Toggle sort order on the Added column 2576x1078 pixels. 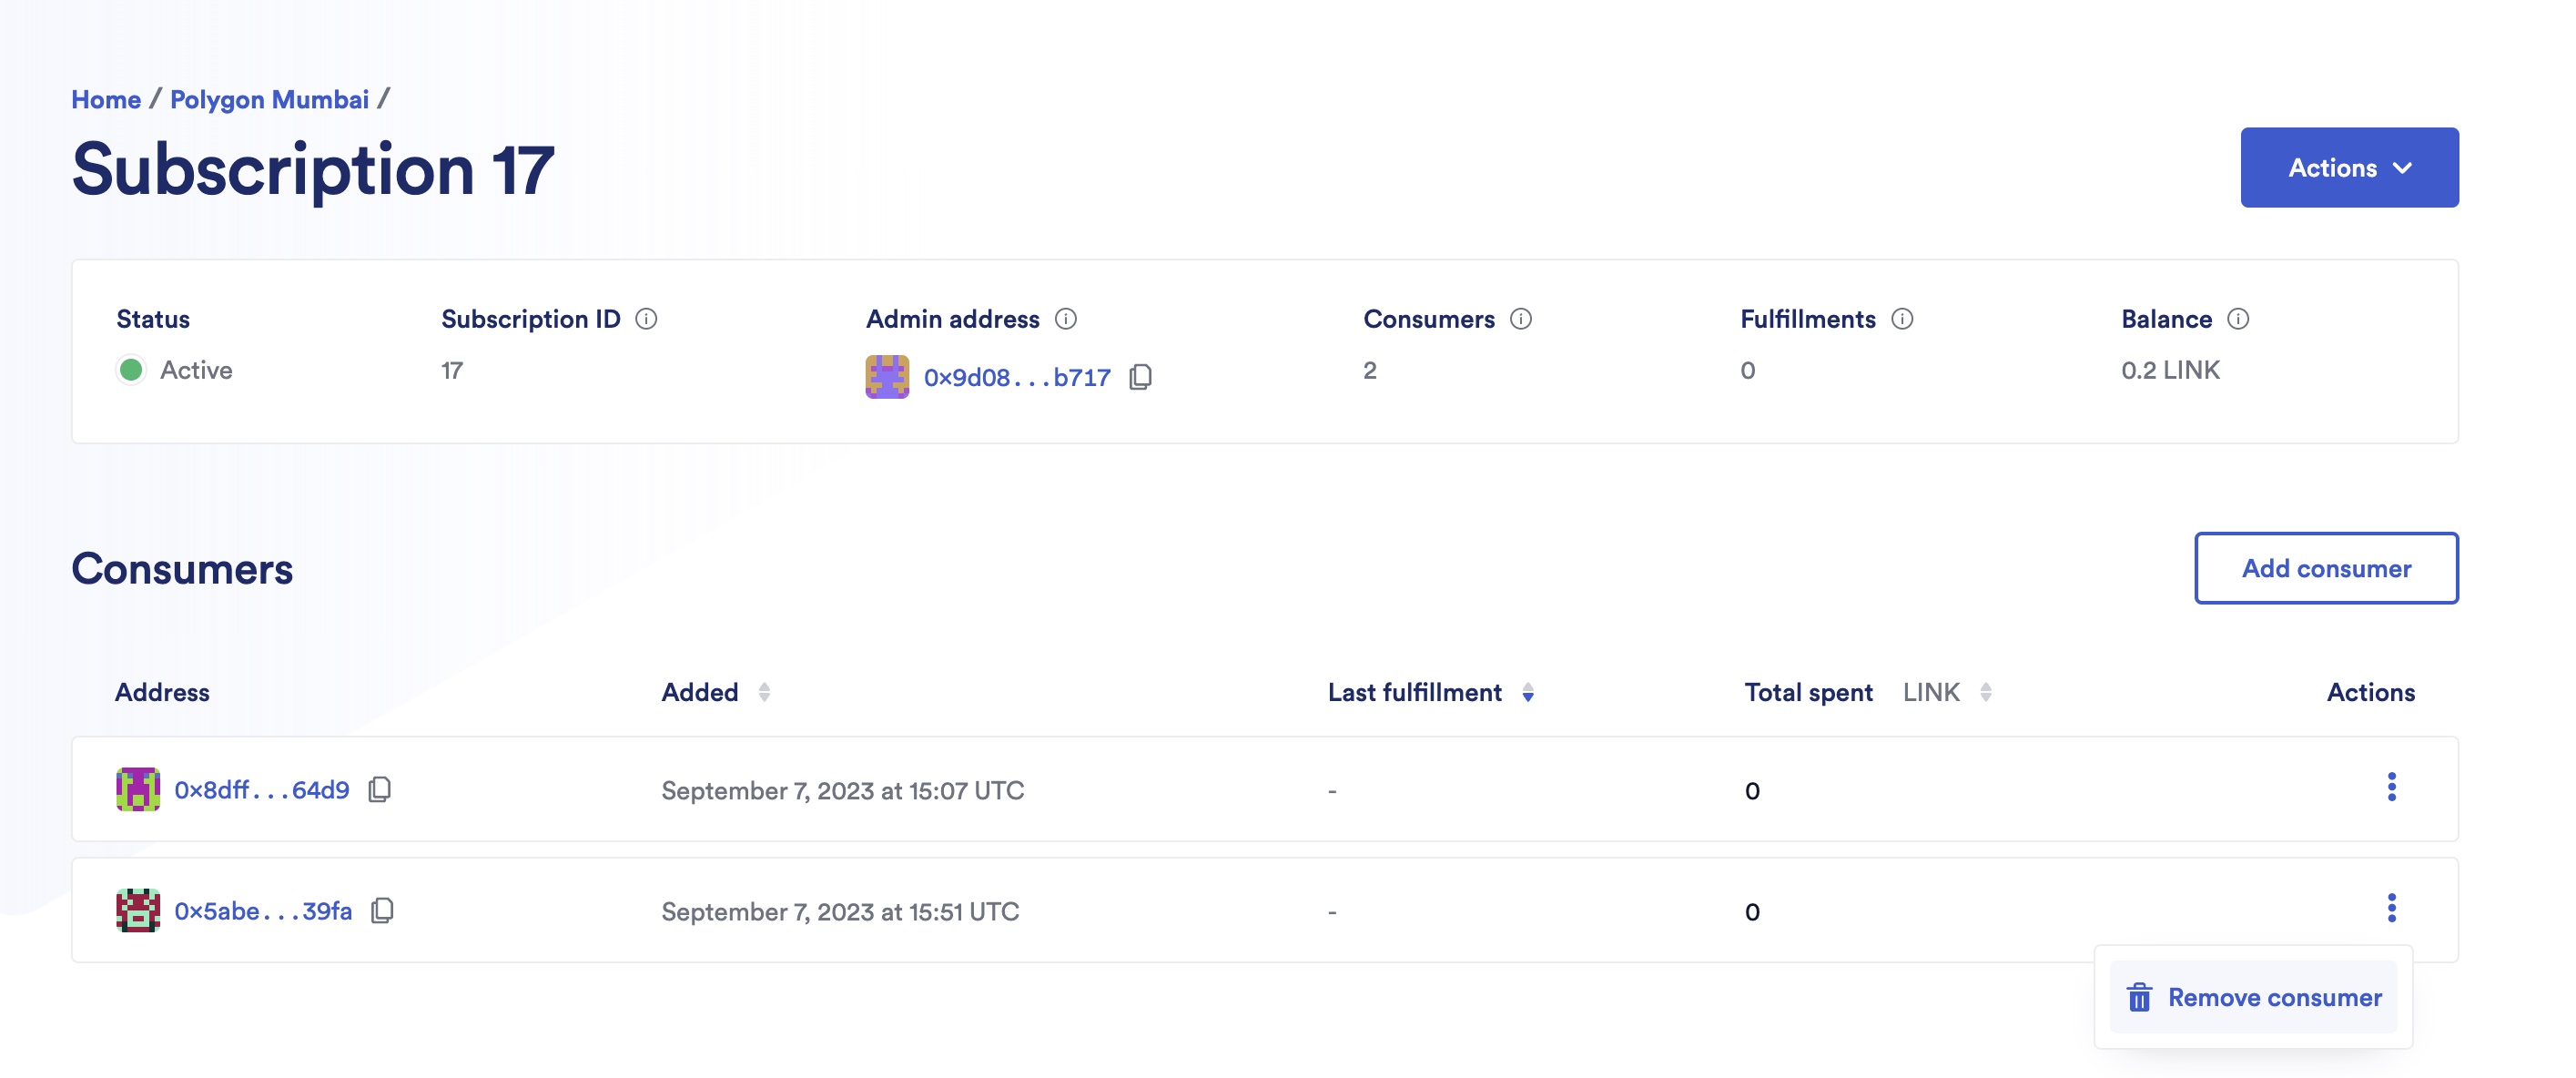[765, 692]
